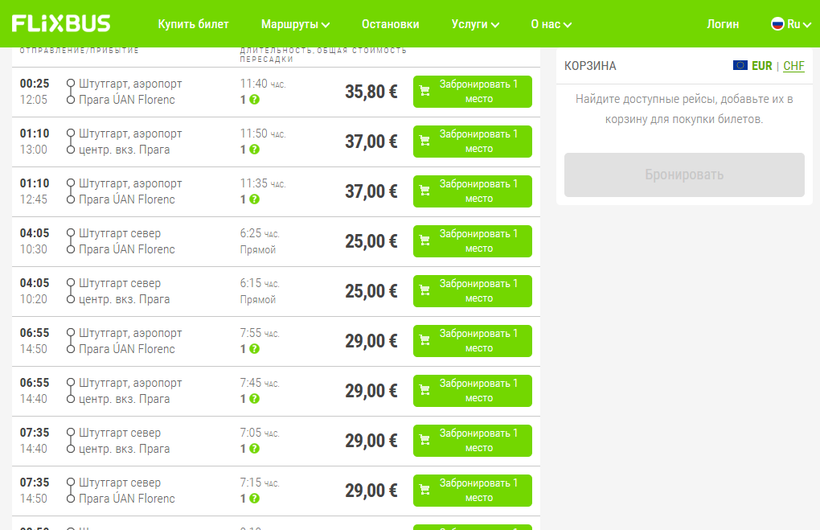
Task: Click the cart icon on the 35,80 € booking button
Action: [425, 91]
